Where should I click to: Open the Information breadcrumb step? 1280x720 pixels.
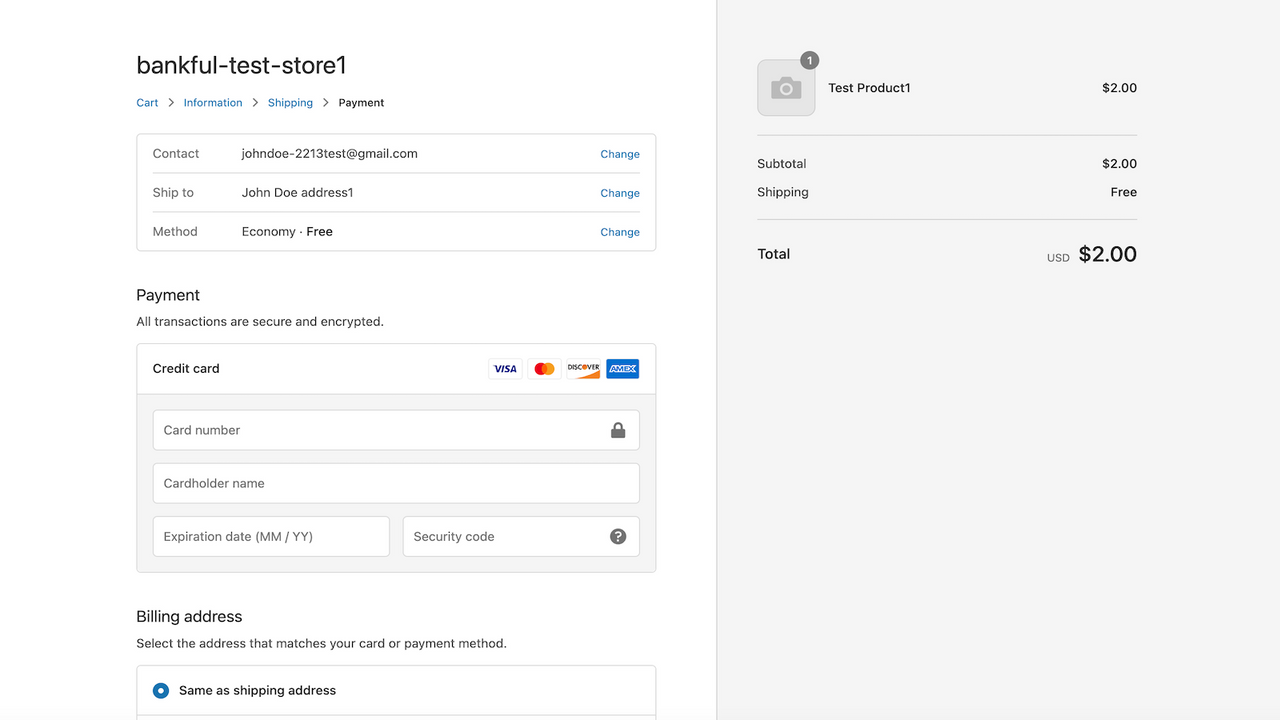click(x=213, y=103)
